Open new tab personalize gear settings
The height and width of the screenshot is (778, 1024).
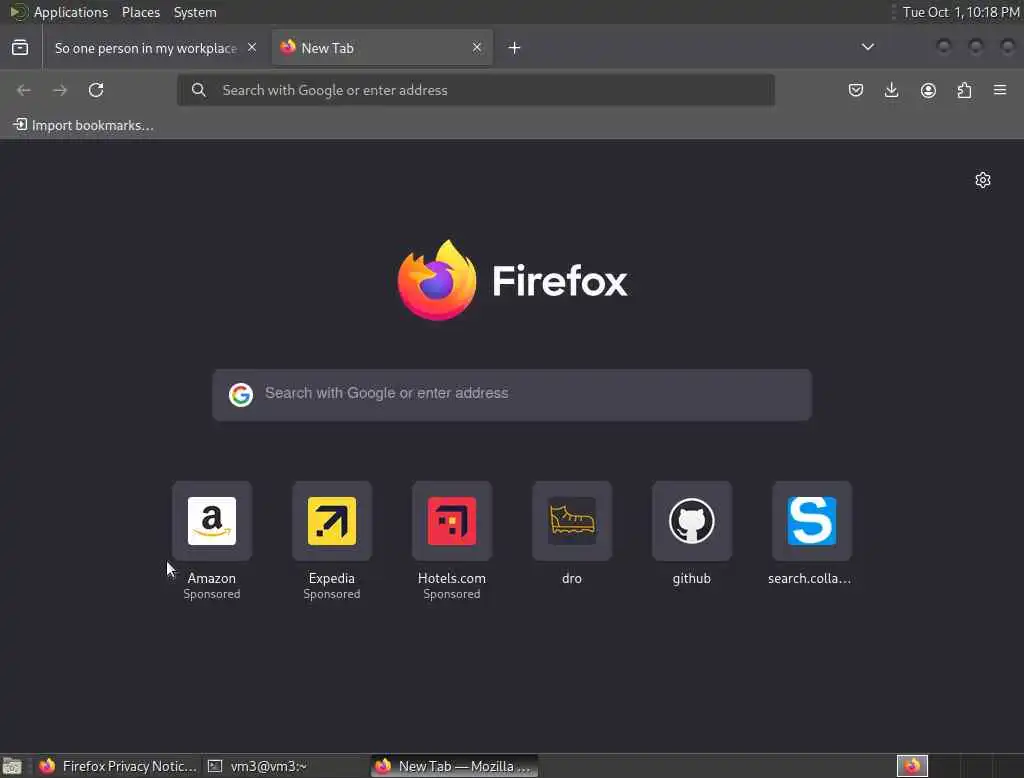coord(983,180)
